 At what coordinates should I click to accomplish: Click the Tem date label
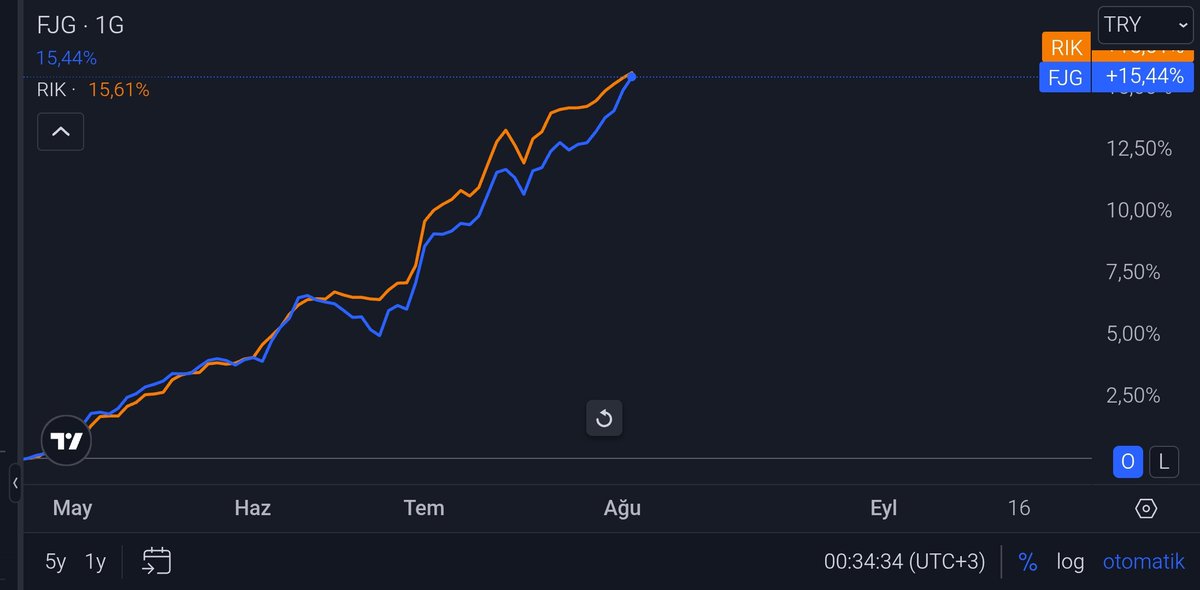pos(424,508)
